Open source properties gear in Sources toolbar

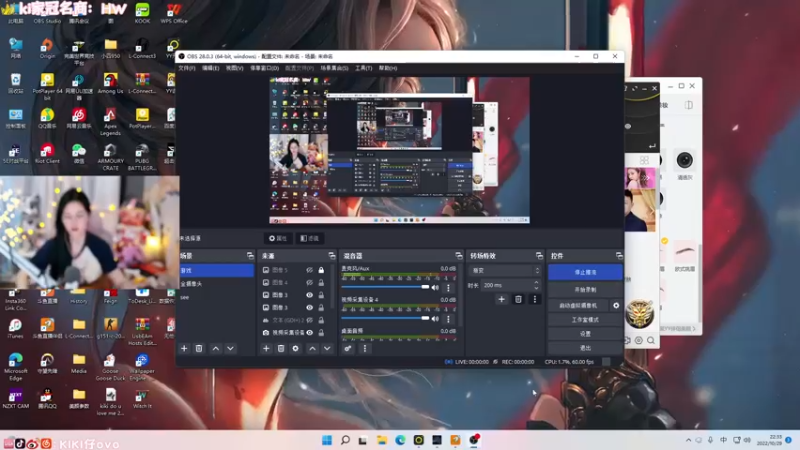[x=295, y=348]
